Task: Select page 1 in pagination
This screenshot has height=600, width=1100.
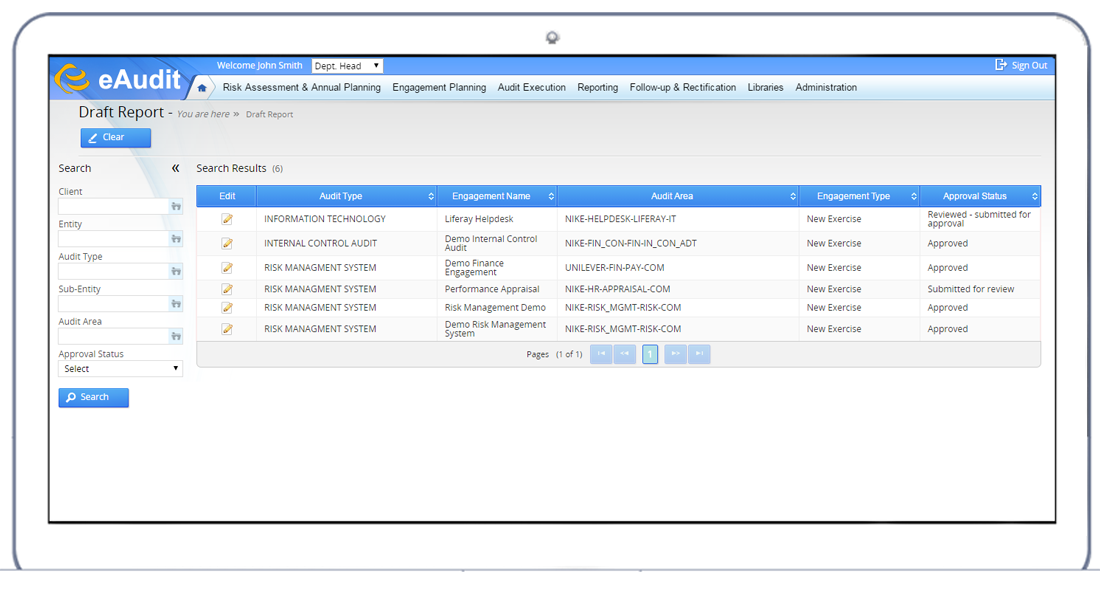Action: 650,354
